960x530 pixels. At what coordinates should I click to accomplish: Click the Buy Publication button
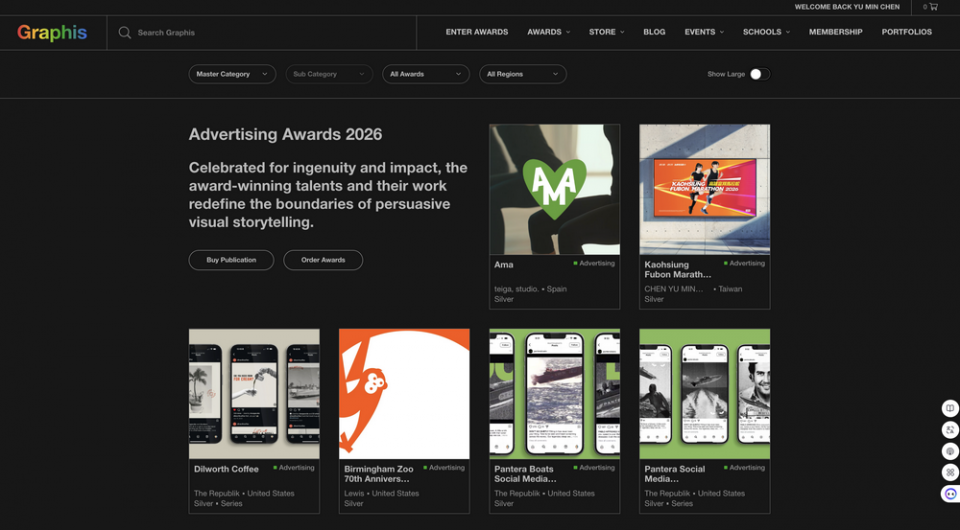pos(231,260)
